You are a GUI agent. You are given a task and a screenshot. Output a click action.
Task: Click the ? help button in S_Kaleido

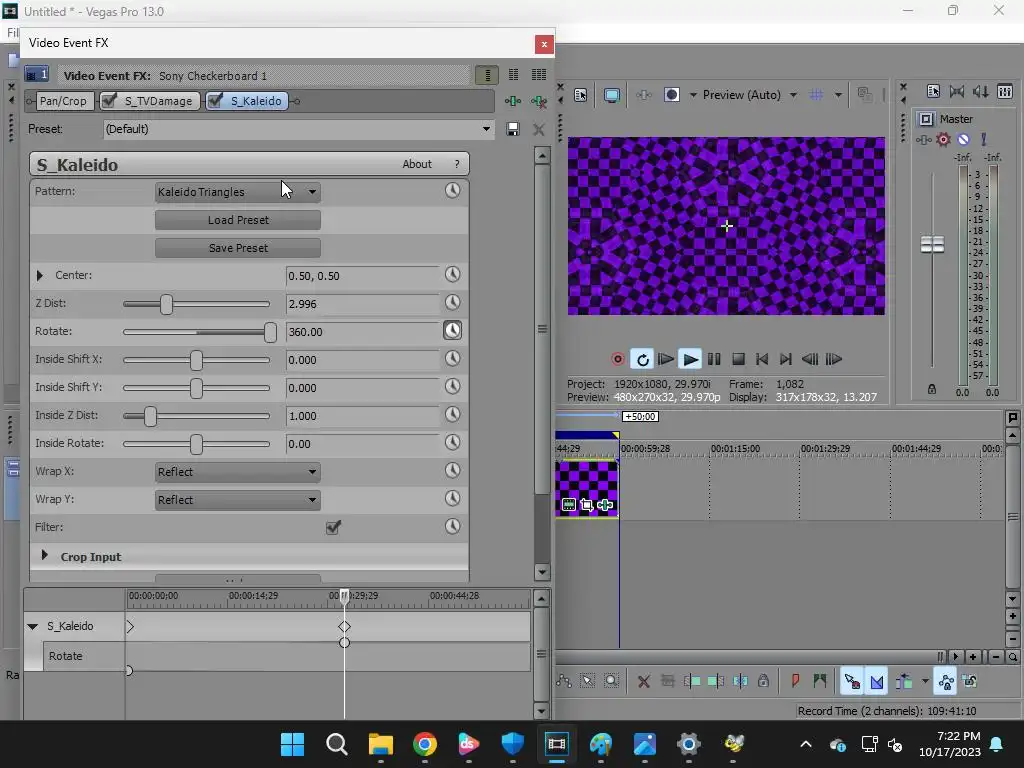(456, 164)
